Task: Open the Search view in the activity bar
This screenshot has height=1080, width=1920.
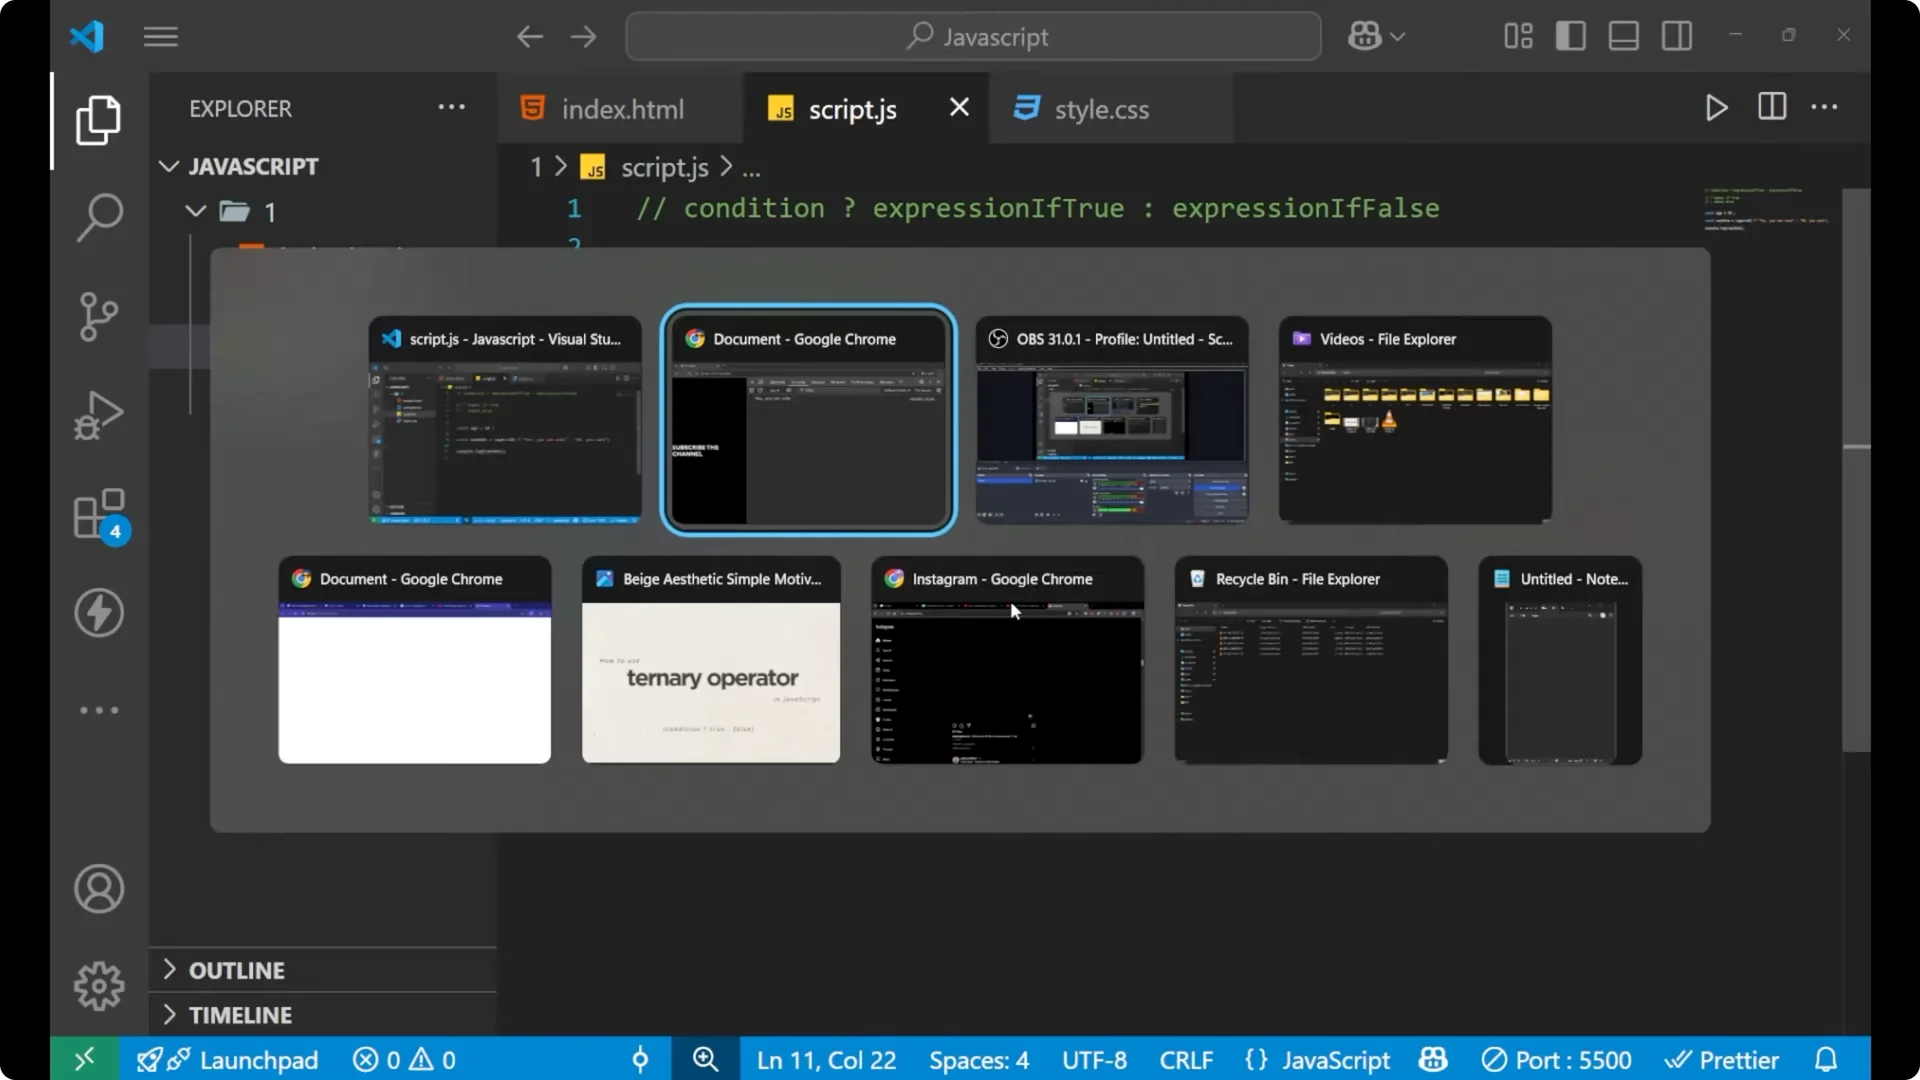Action: 99,217
